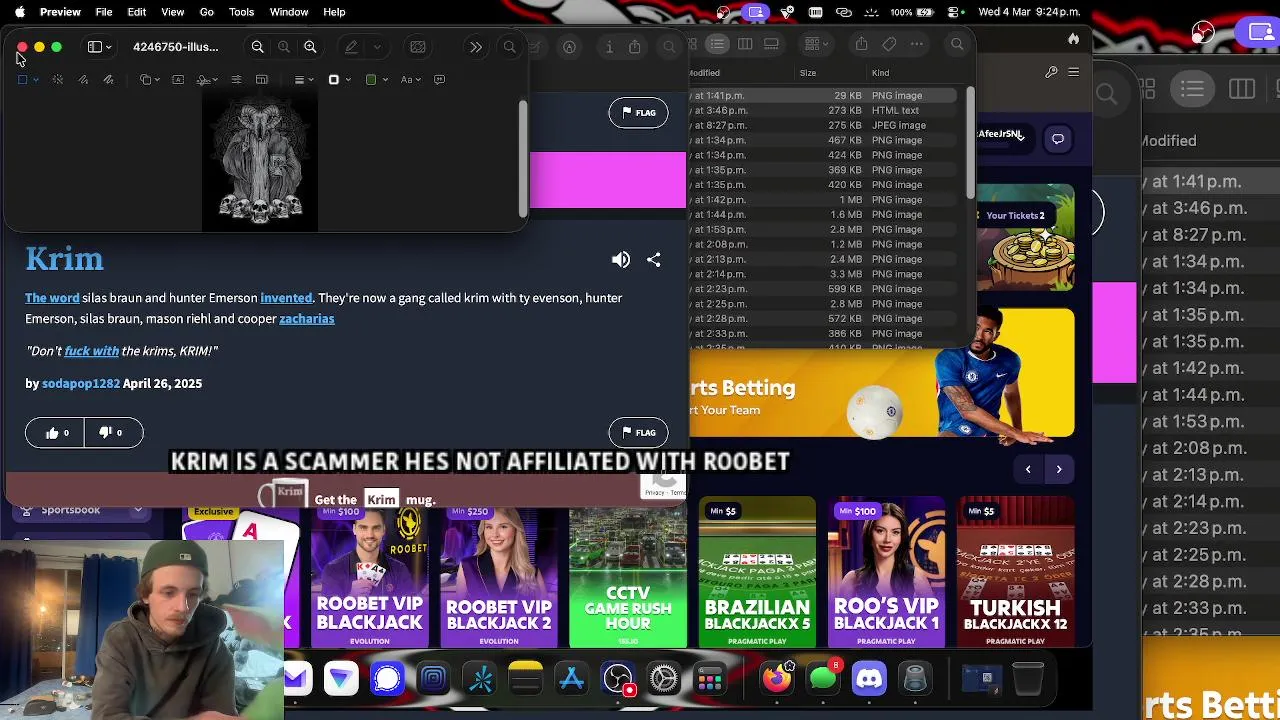
Task: Click the Adjust Size tool icon
Action: click(262, 80)
